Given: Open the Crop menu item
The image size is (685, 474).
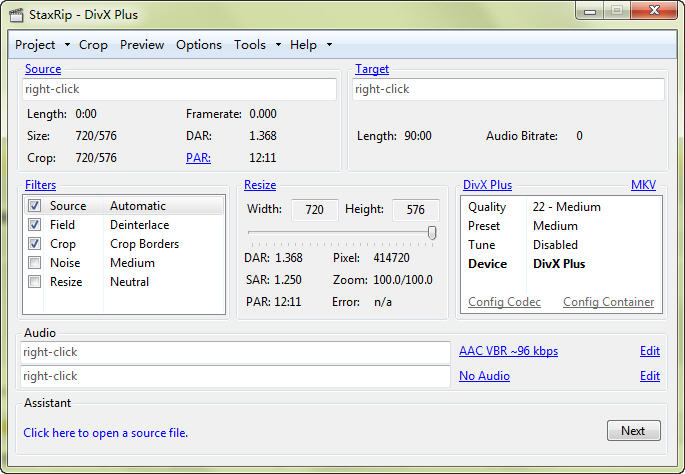Looking at the screenshot, I should pos(93,45).
